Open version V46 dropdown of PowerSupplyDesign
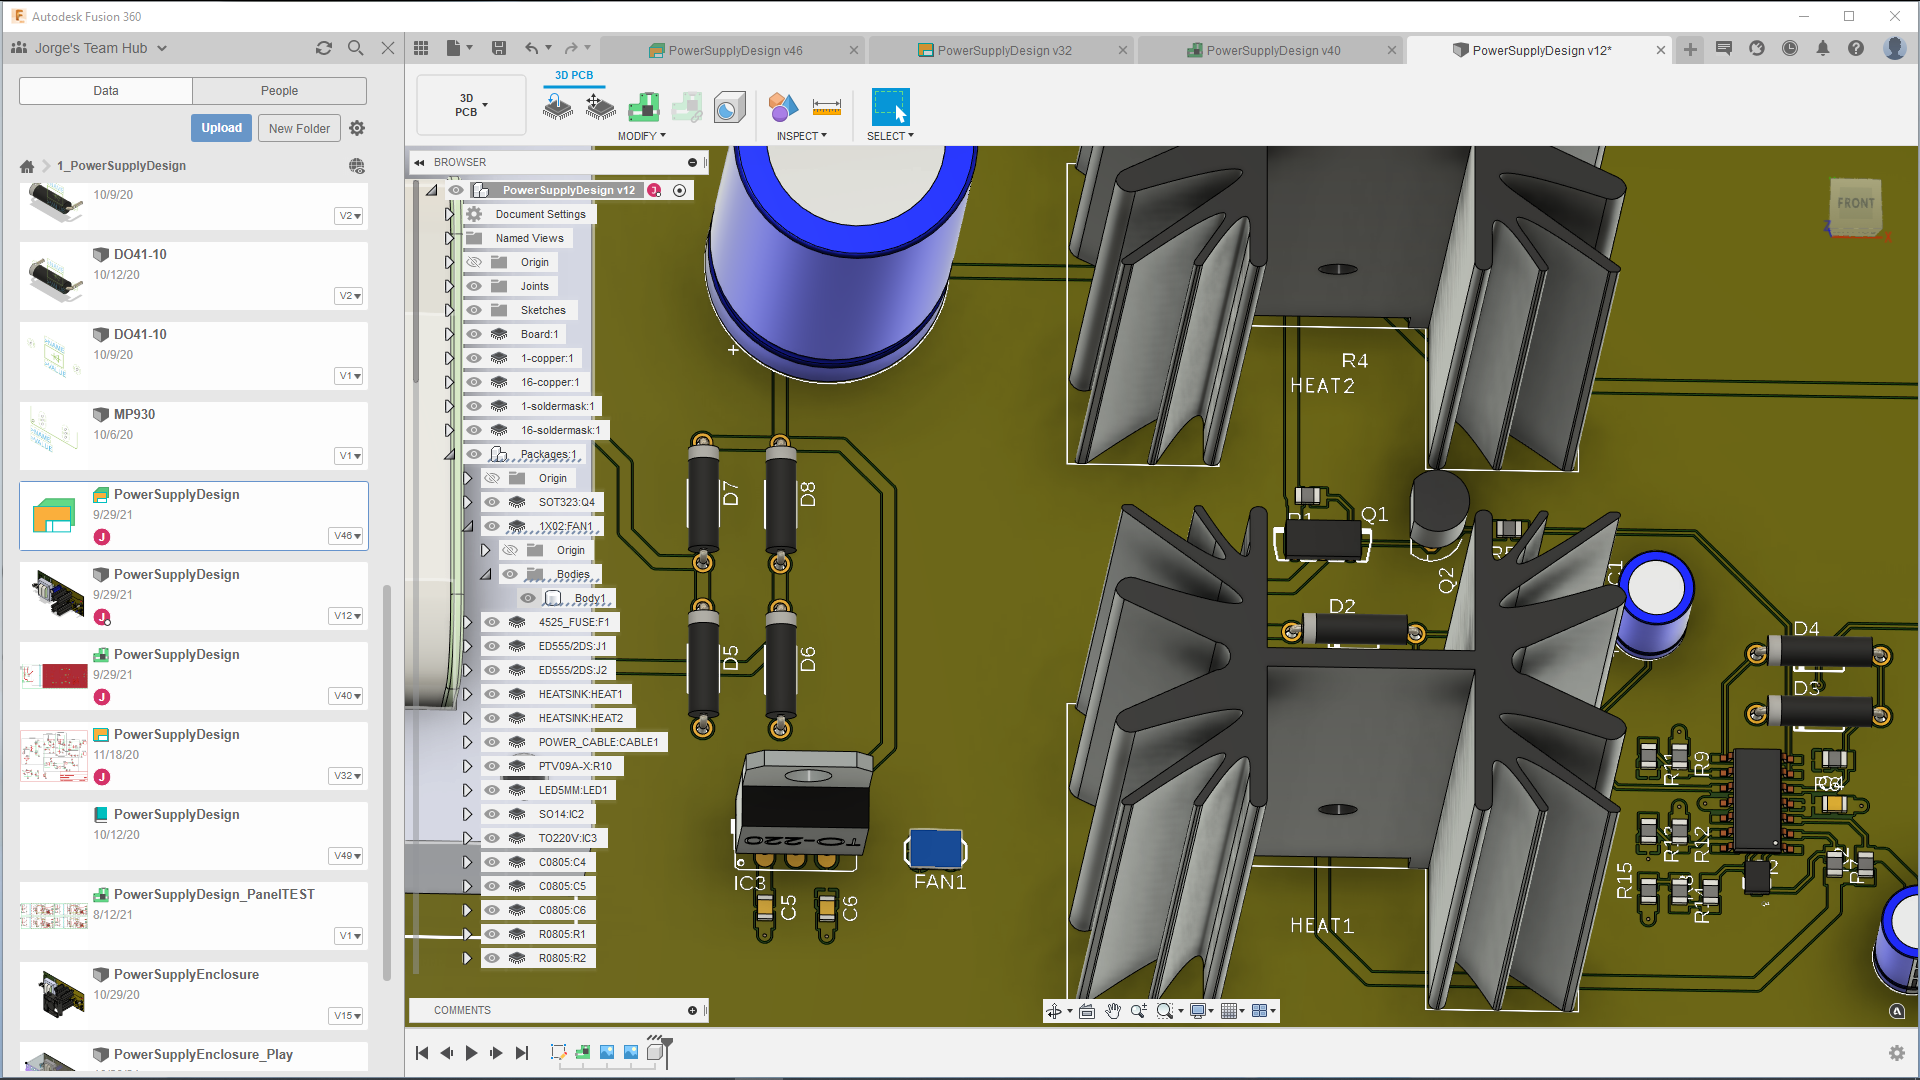Viewport: 1920px width, 1080px height. click(347, 536)
